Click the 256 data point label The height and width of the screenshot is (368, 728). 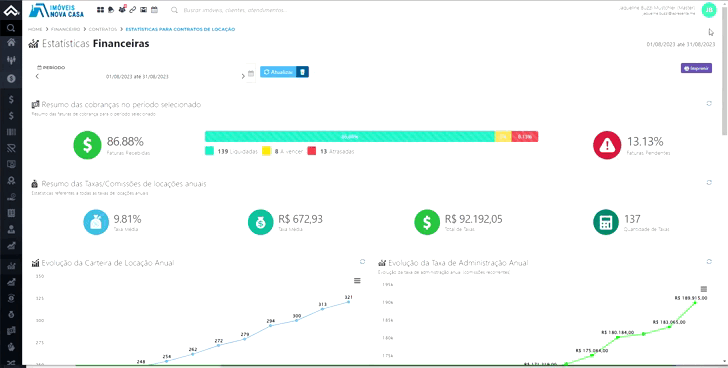tap(167, 356)
